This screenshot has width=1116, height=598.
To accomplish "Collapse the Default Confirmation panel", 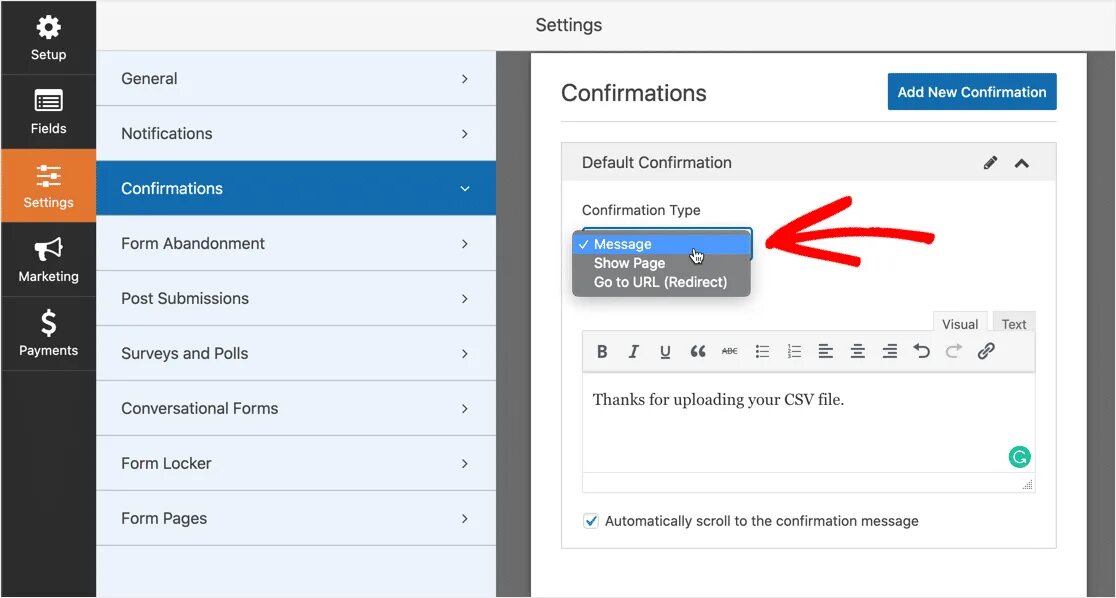I will coord(1022,163).
